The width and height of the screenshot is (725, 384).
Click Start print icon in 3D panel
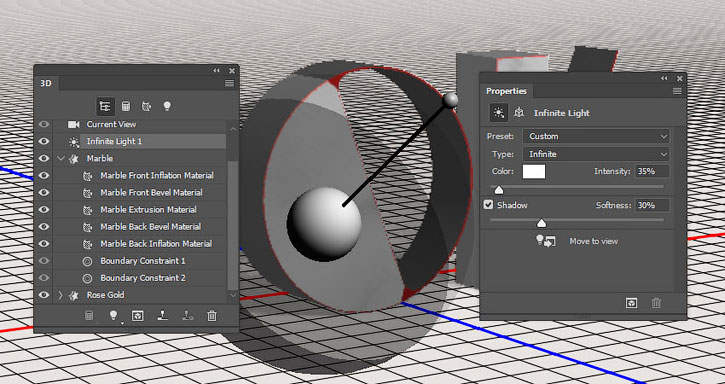point(162,316)
